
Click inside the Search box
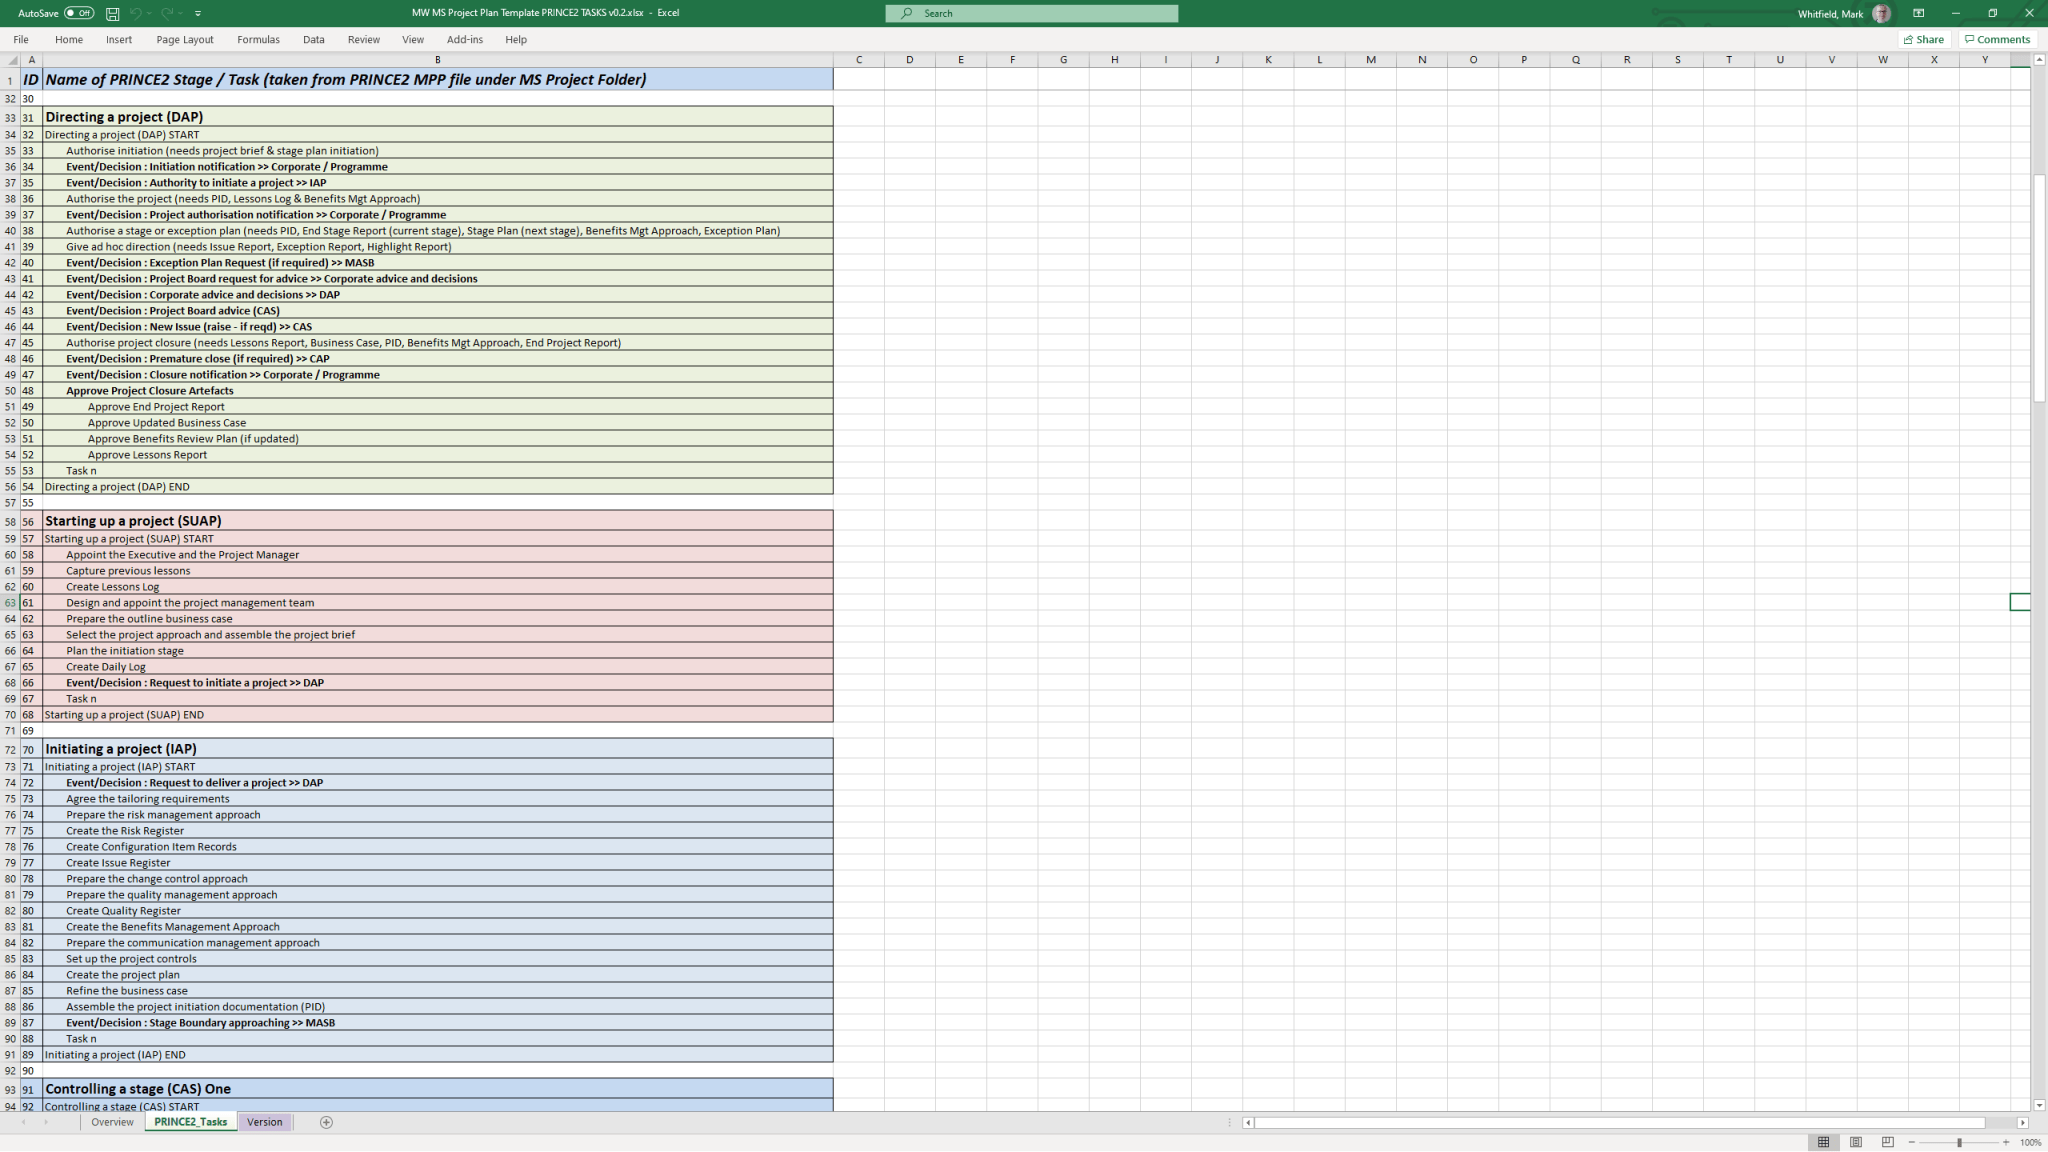click(1030, 13)
